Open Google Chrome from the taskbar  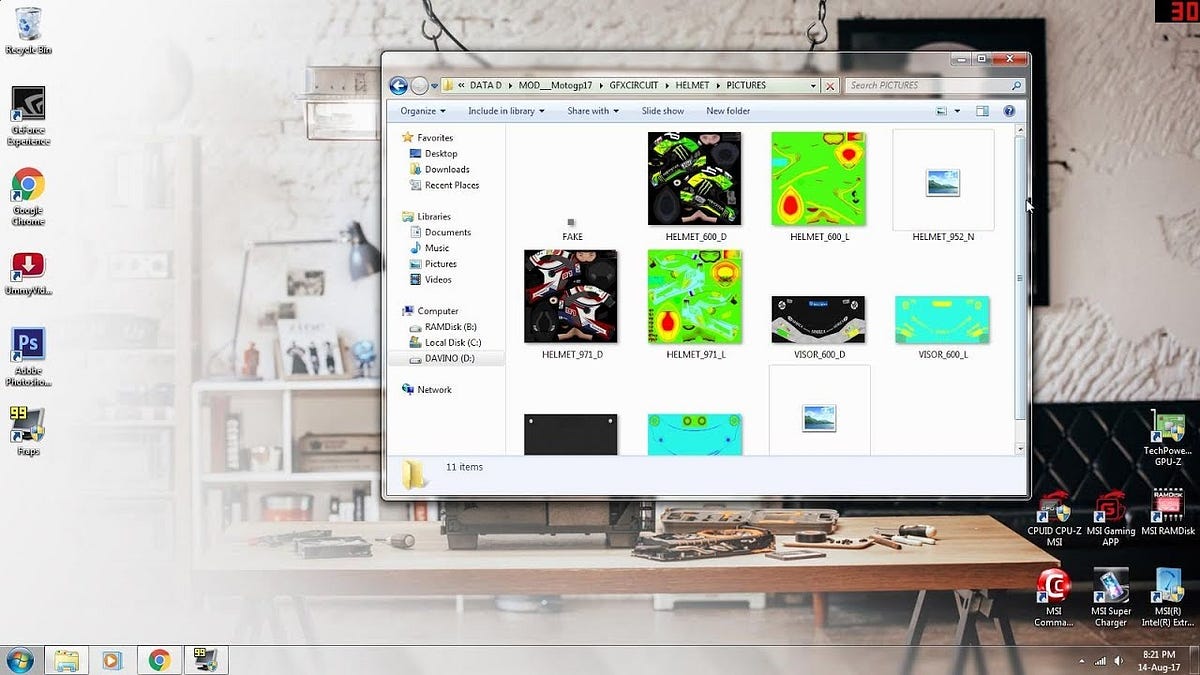(x=158, y=660)
